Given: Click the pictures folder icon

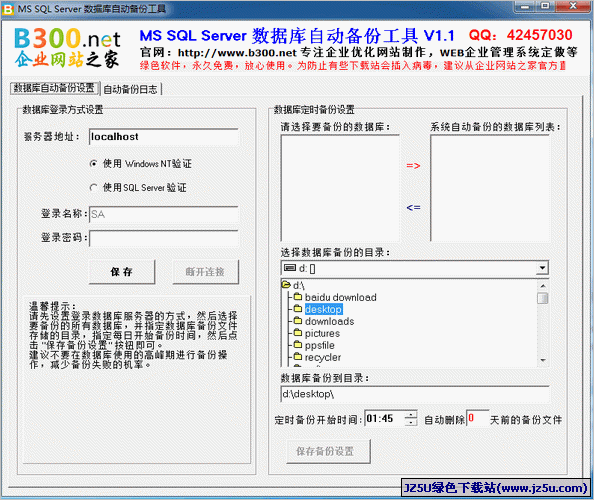Looking at the screenshot, I should tap(298, 333).
